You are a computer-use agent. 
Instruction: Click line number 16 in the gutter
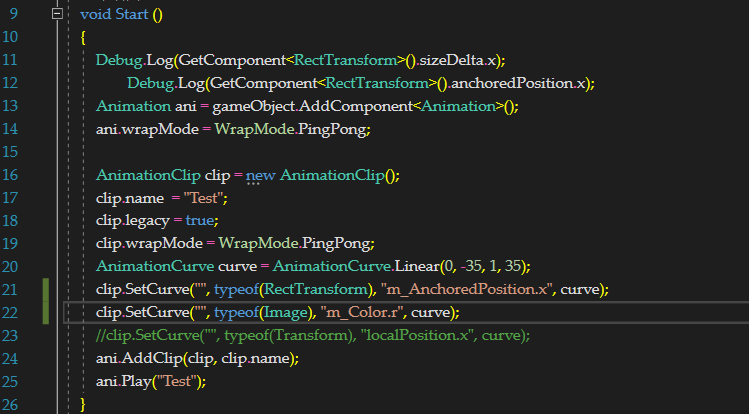click(x=19, y=175)
